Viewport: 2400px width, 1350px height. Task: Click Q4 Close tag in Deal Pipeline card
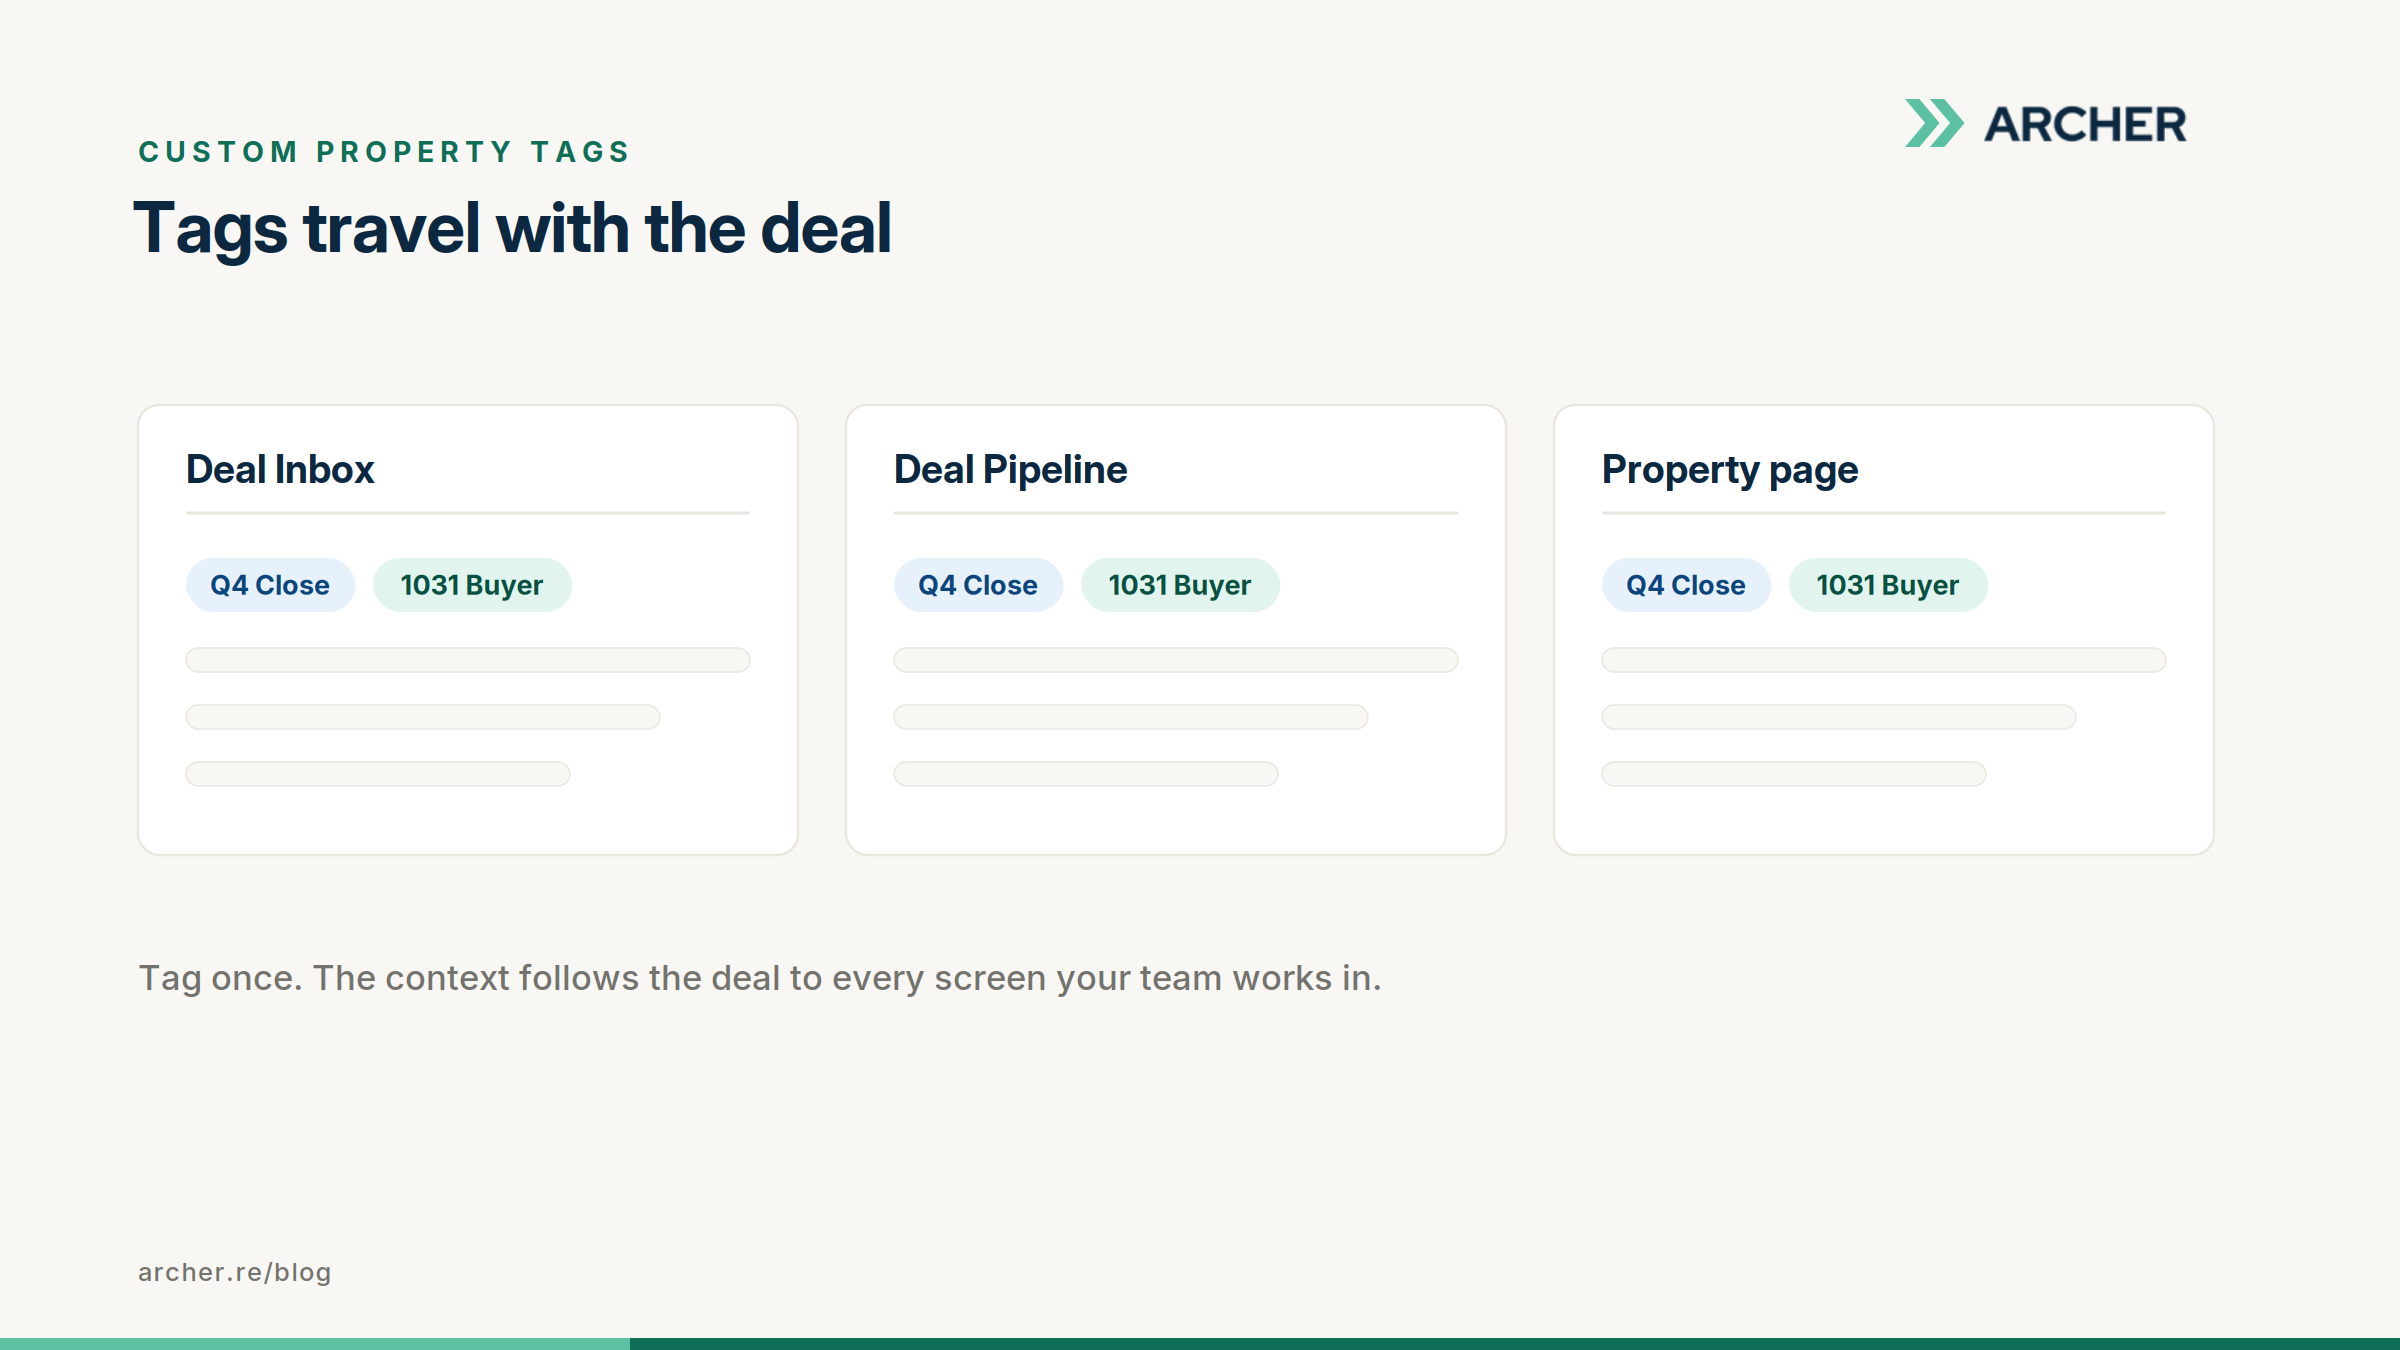pyautogui.click(x=978, y=585)
